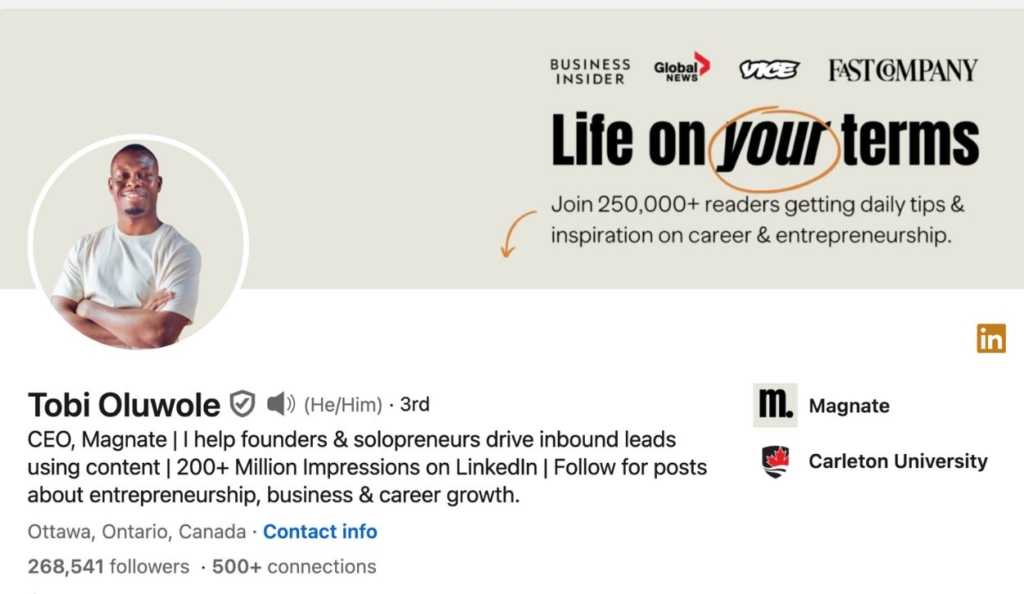Open the Contact info link

pos(320,531)
